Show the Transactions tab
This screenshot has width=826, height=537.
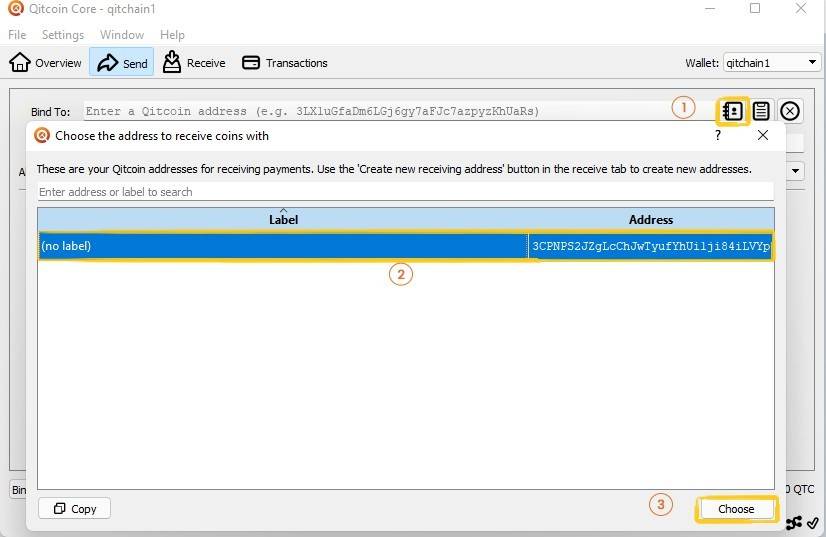(285, 63)
